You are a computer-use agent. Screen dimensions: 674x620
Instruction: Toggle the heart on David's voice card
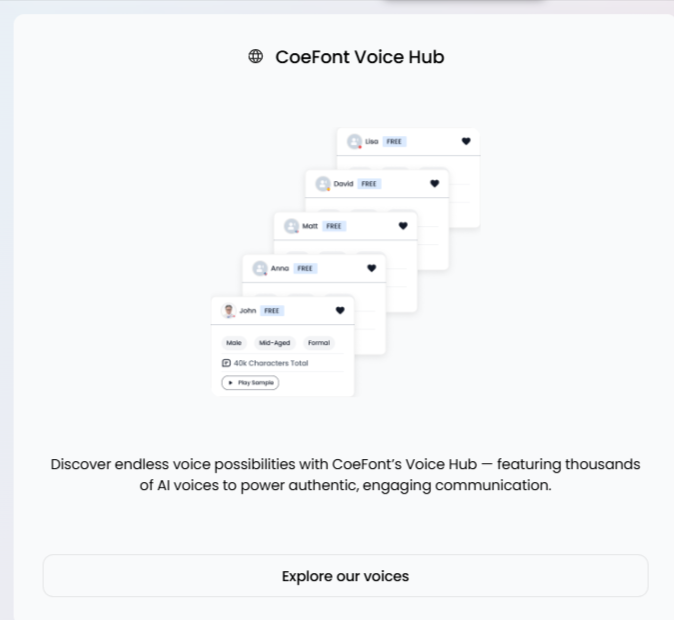tap(434, 184)
